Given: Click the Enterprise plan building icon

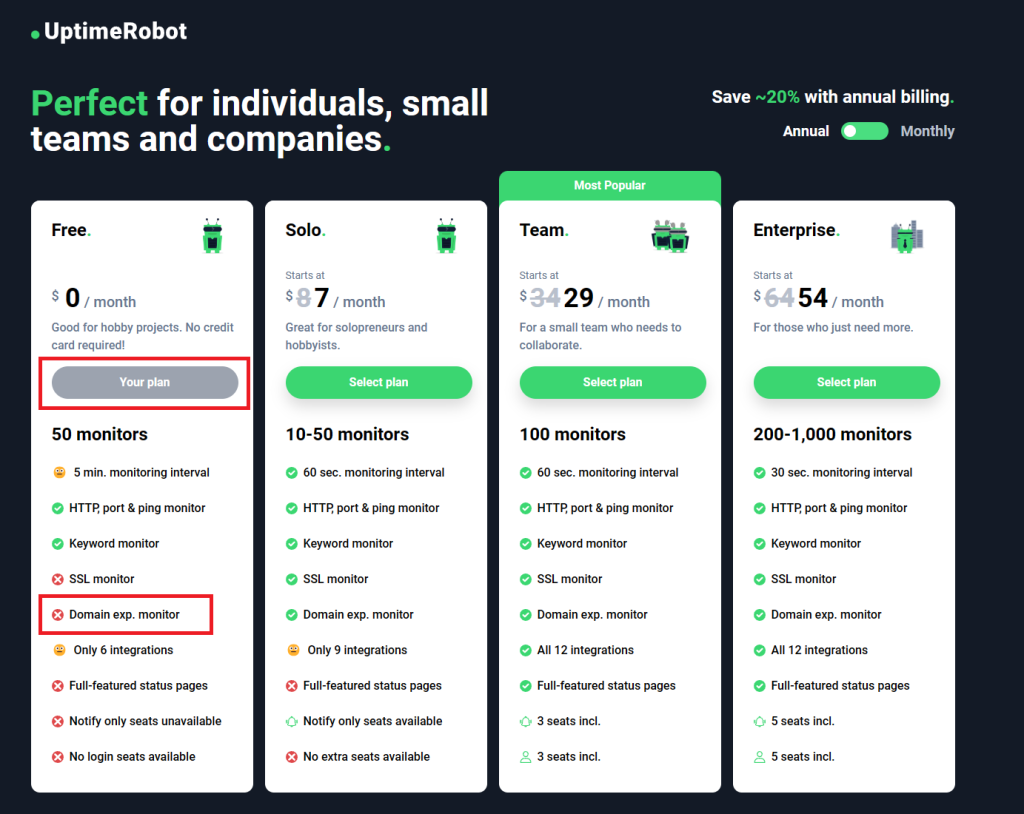Looking at the screenshot, I should (x=907, y=236).
